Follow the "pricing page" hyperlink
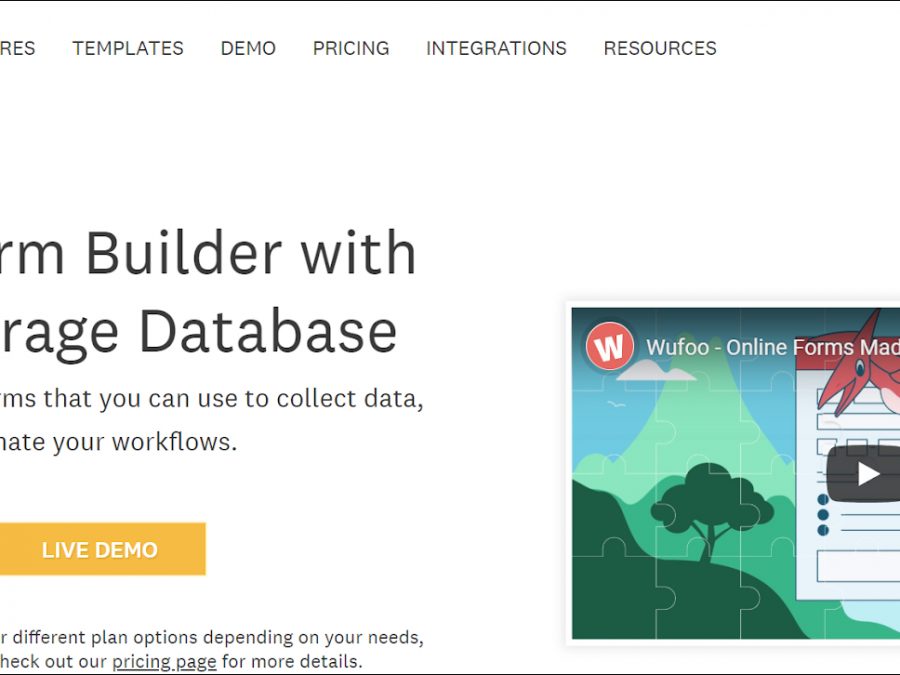900x675 pixels. pos(164,661)
